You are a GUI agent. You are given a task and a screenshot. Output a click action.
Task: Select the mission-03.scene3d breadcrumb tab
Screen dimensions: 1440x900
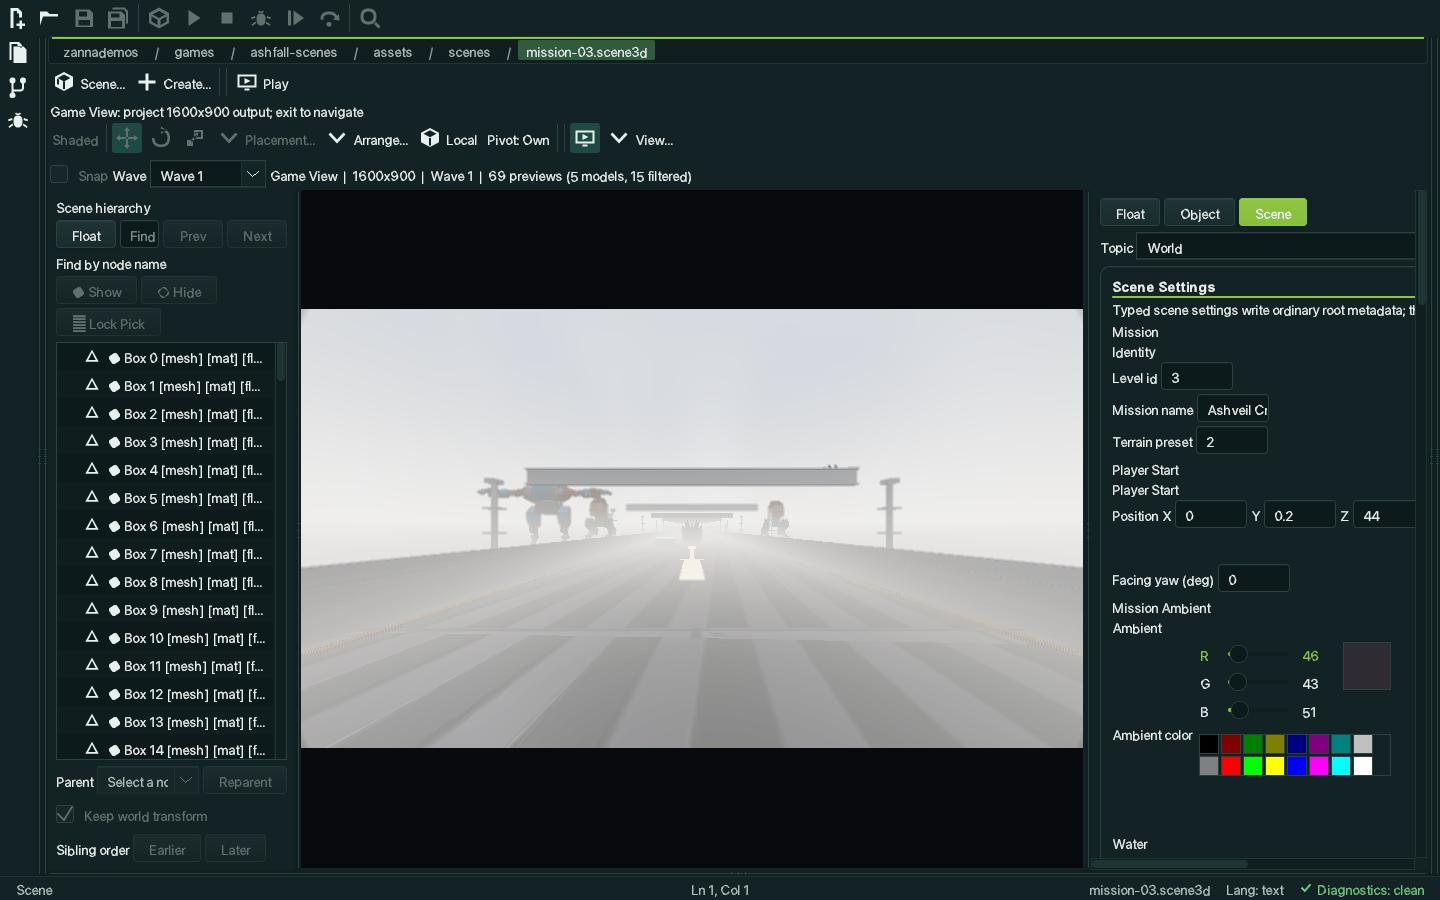point(587,51)
